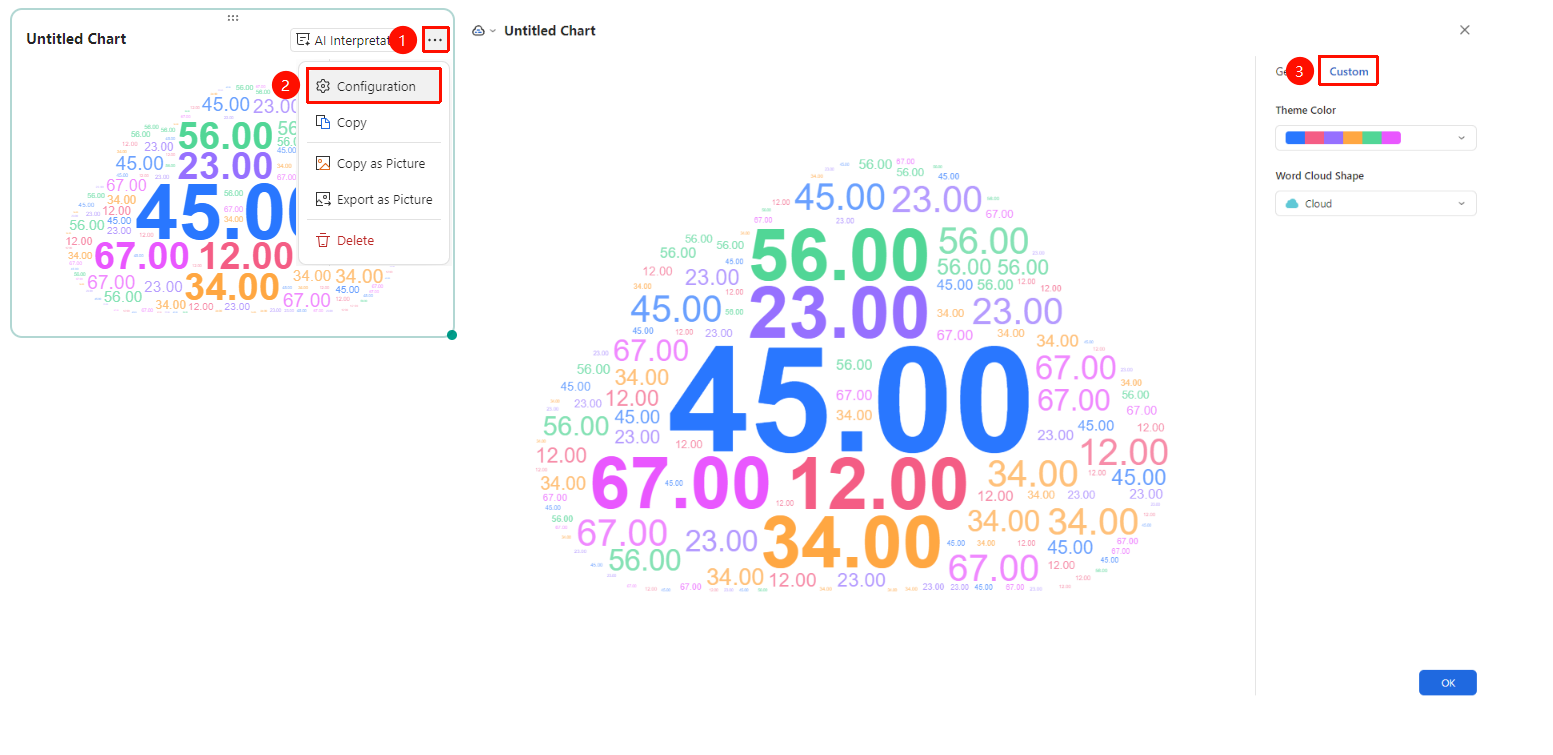The width and height of the screenshot is (1553, 755).
Task: Click the largest magenta 67.00 in dialog word cloud
Action: pyautogui.click(x=680, y=485)
